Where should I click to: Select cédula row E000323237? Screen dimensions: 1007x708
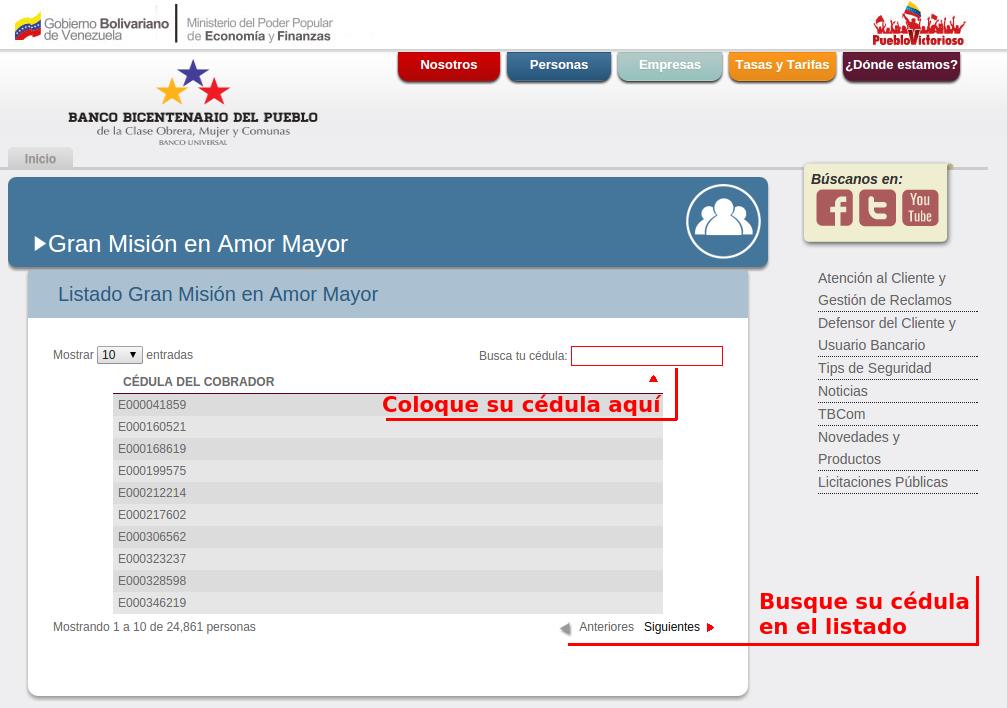[x=388, y=558]
